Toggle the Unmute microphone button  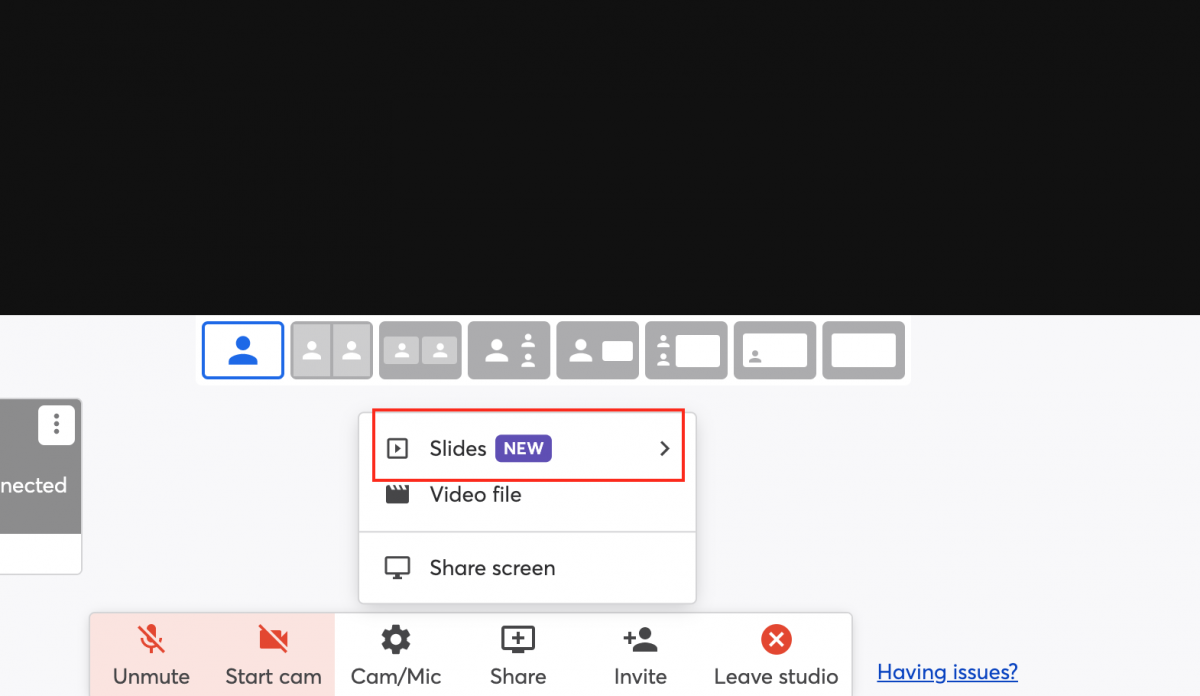pyautogui.click(x=151, y=655)
